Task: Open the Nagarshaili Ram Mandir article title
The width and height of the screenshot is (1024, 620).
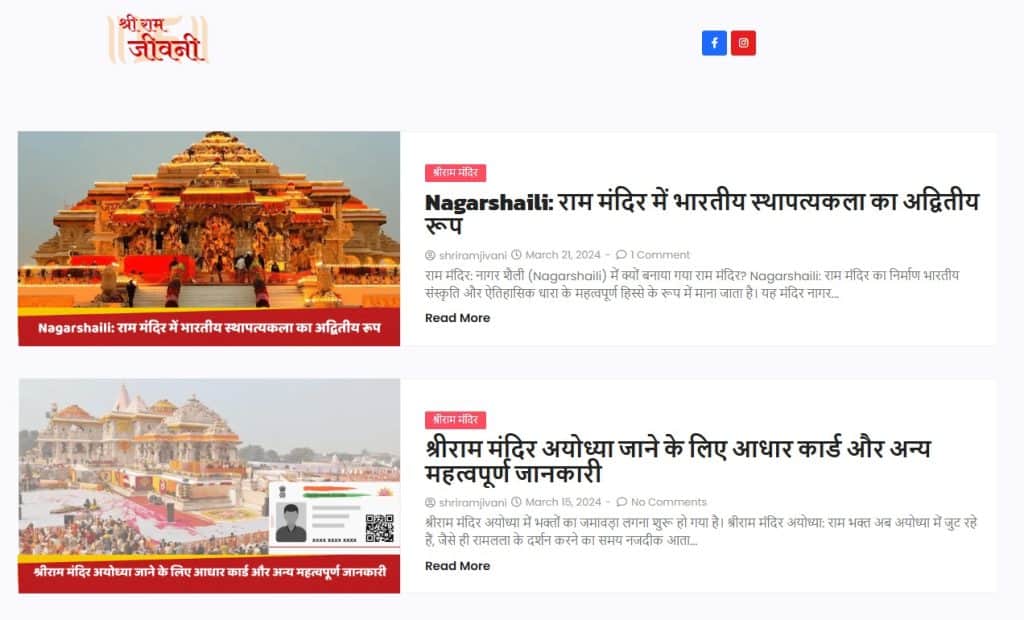Action: (x=702, y=214)
